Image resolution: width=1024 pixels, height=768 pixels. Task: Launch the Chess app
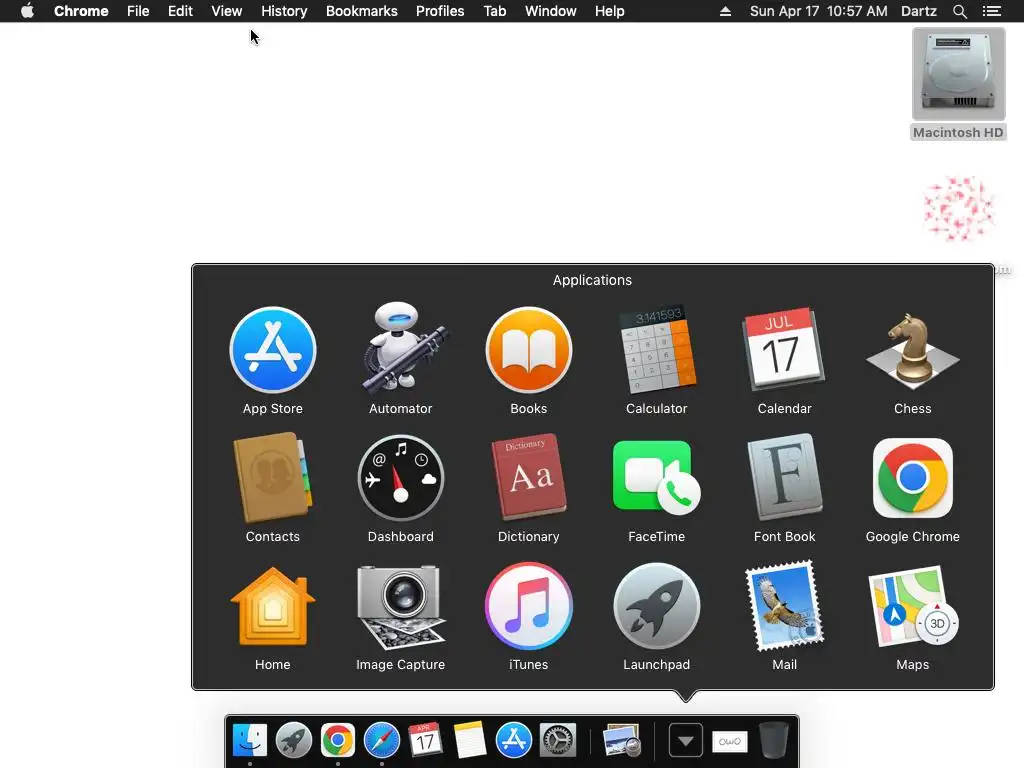(x=912, y=350)
